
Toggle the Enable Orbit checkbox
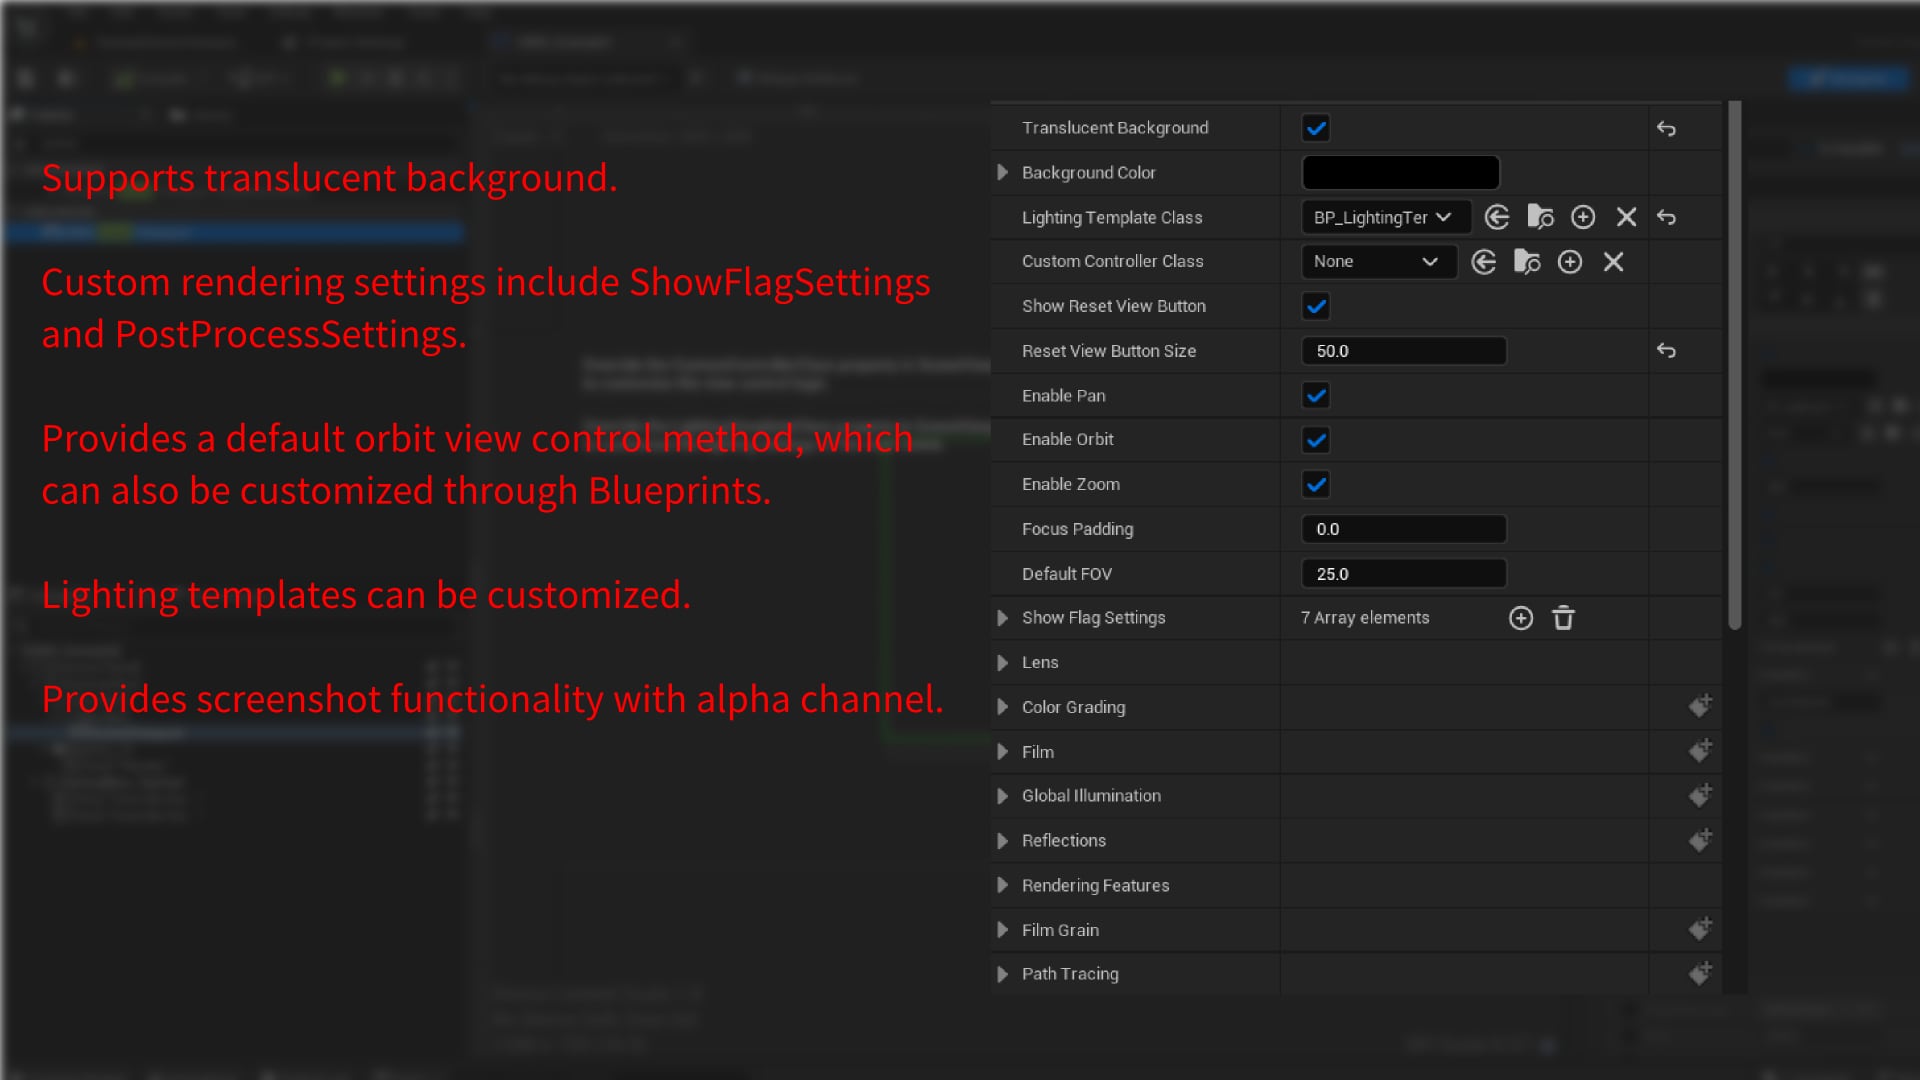[1316, 440]
